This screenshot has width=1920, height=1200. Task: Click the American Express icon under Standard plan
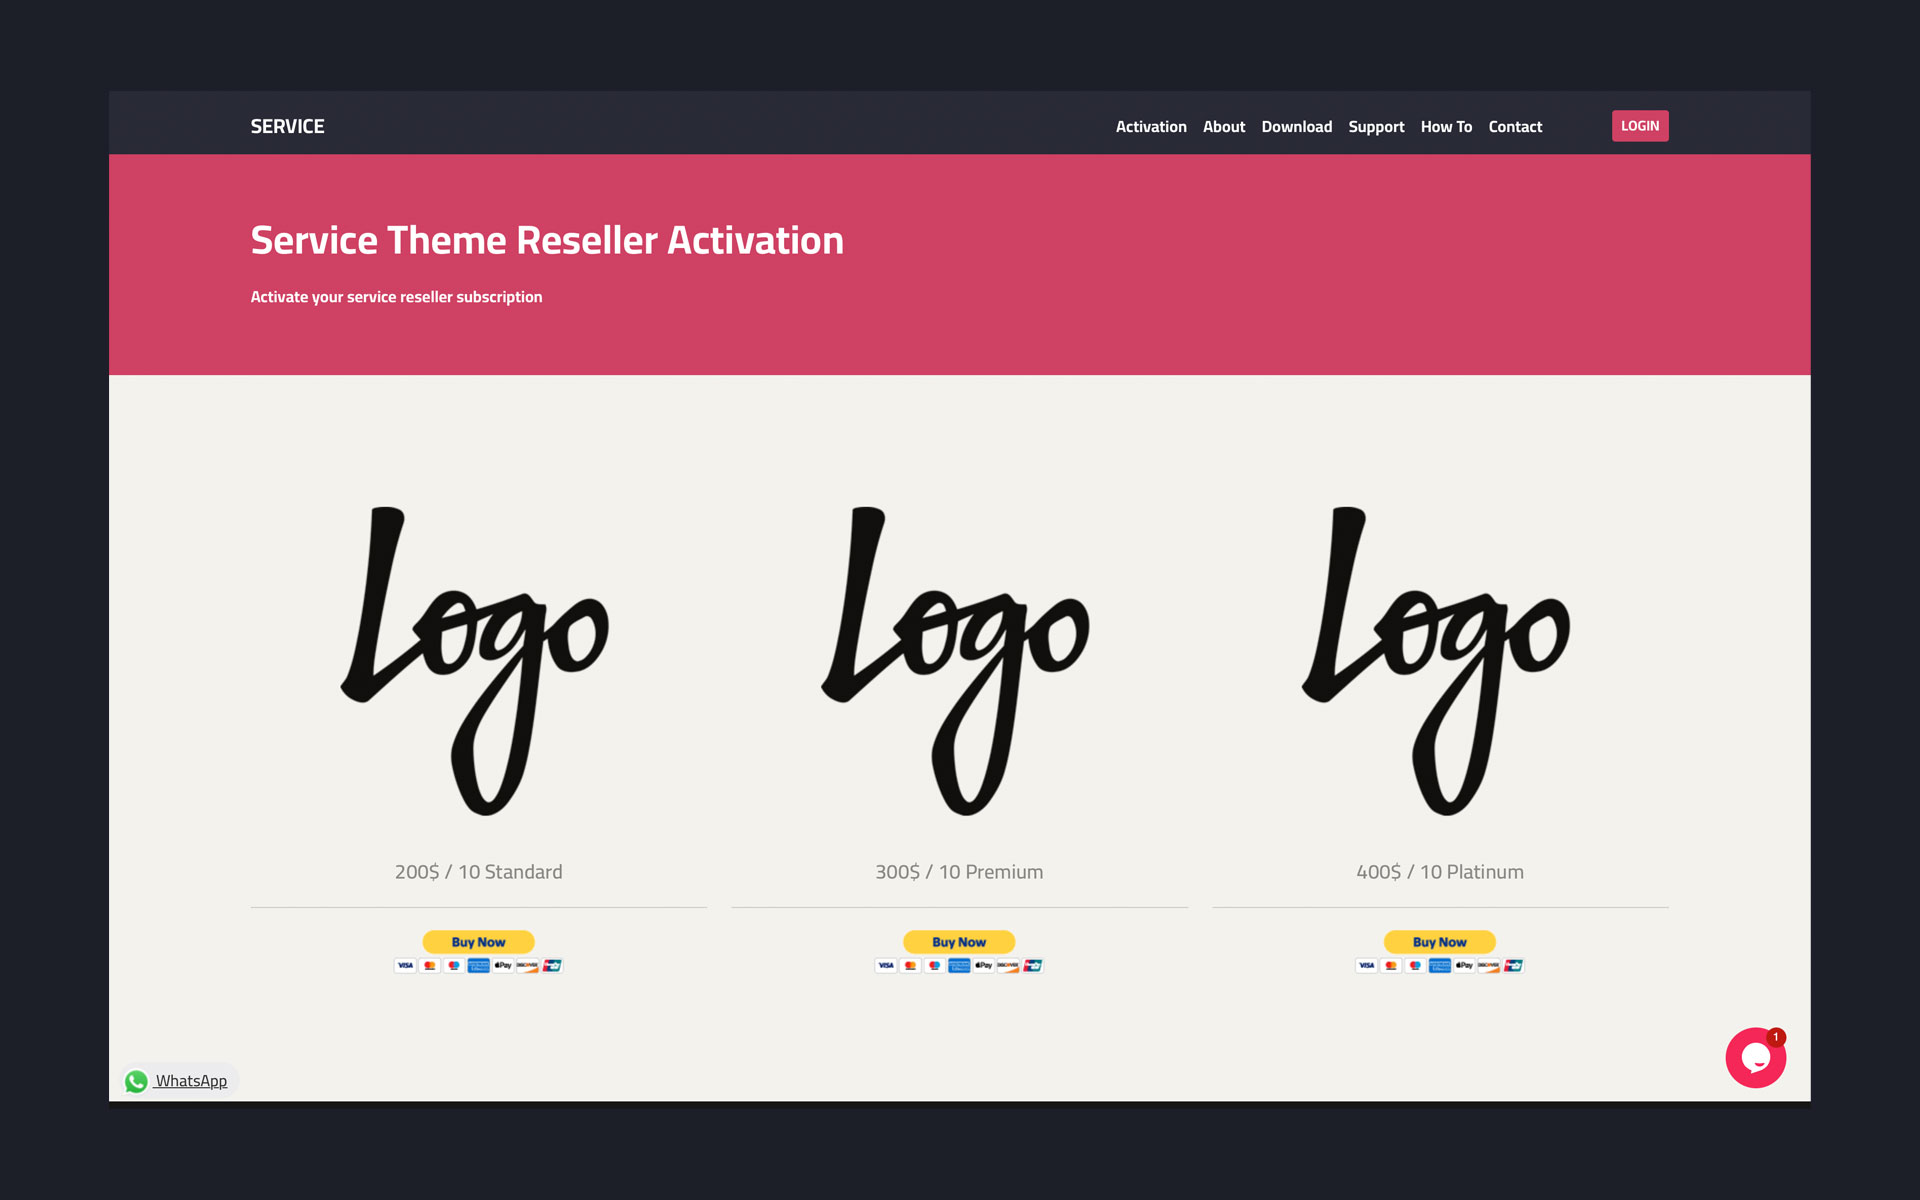[478, 965]
